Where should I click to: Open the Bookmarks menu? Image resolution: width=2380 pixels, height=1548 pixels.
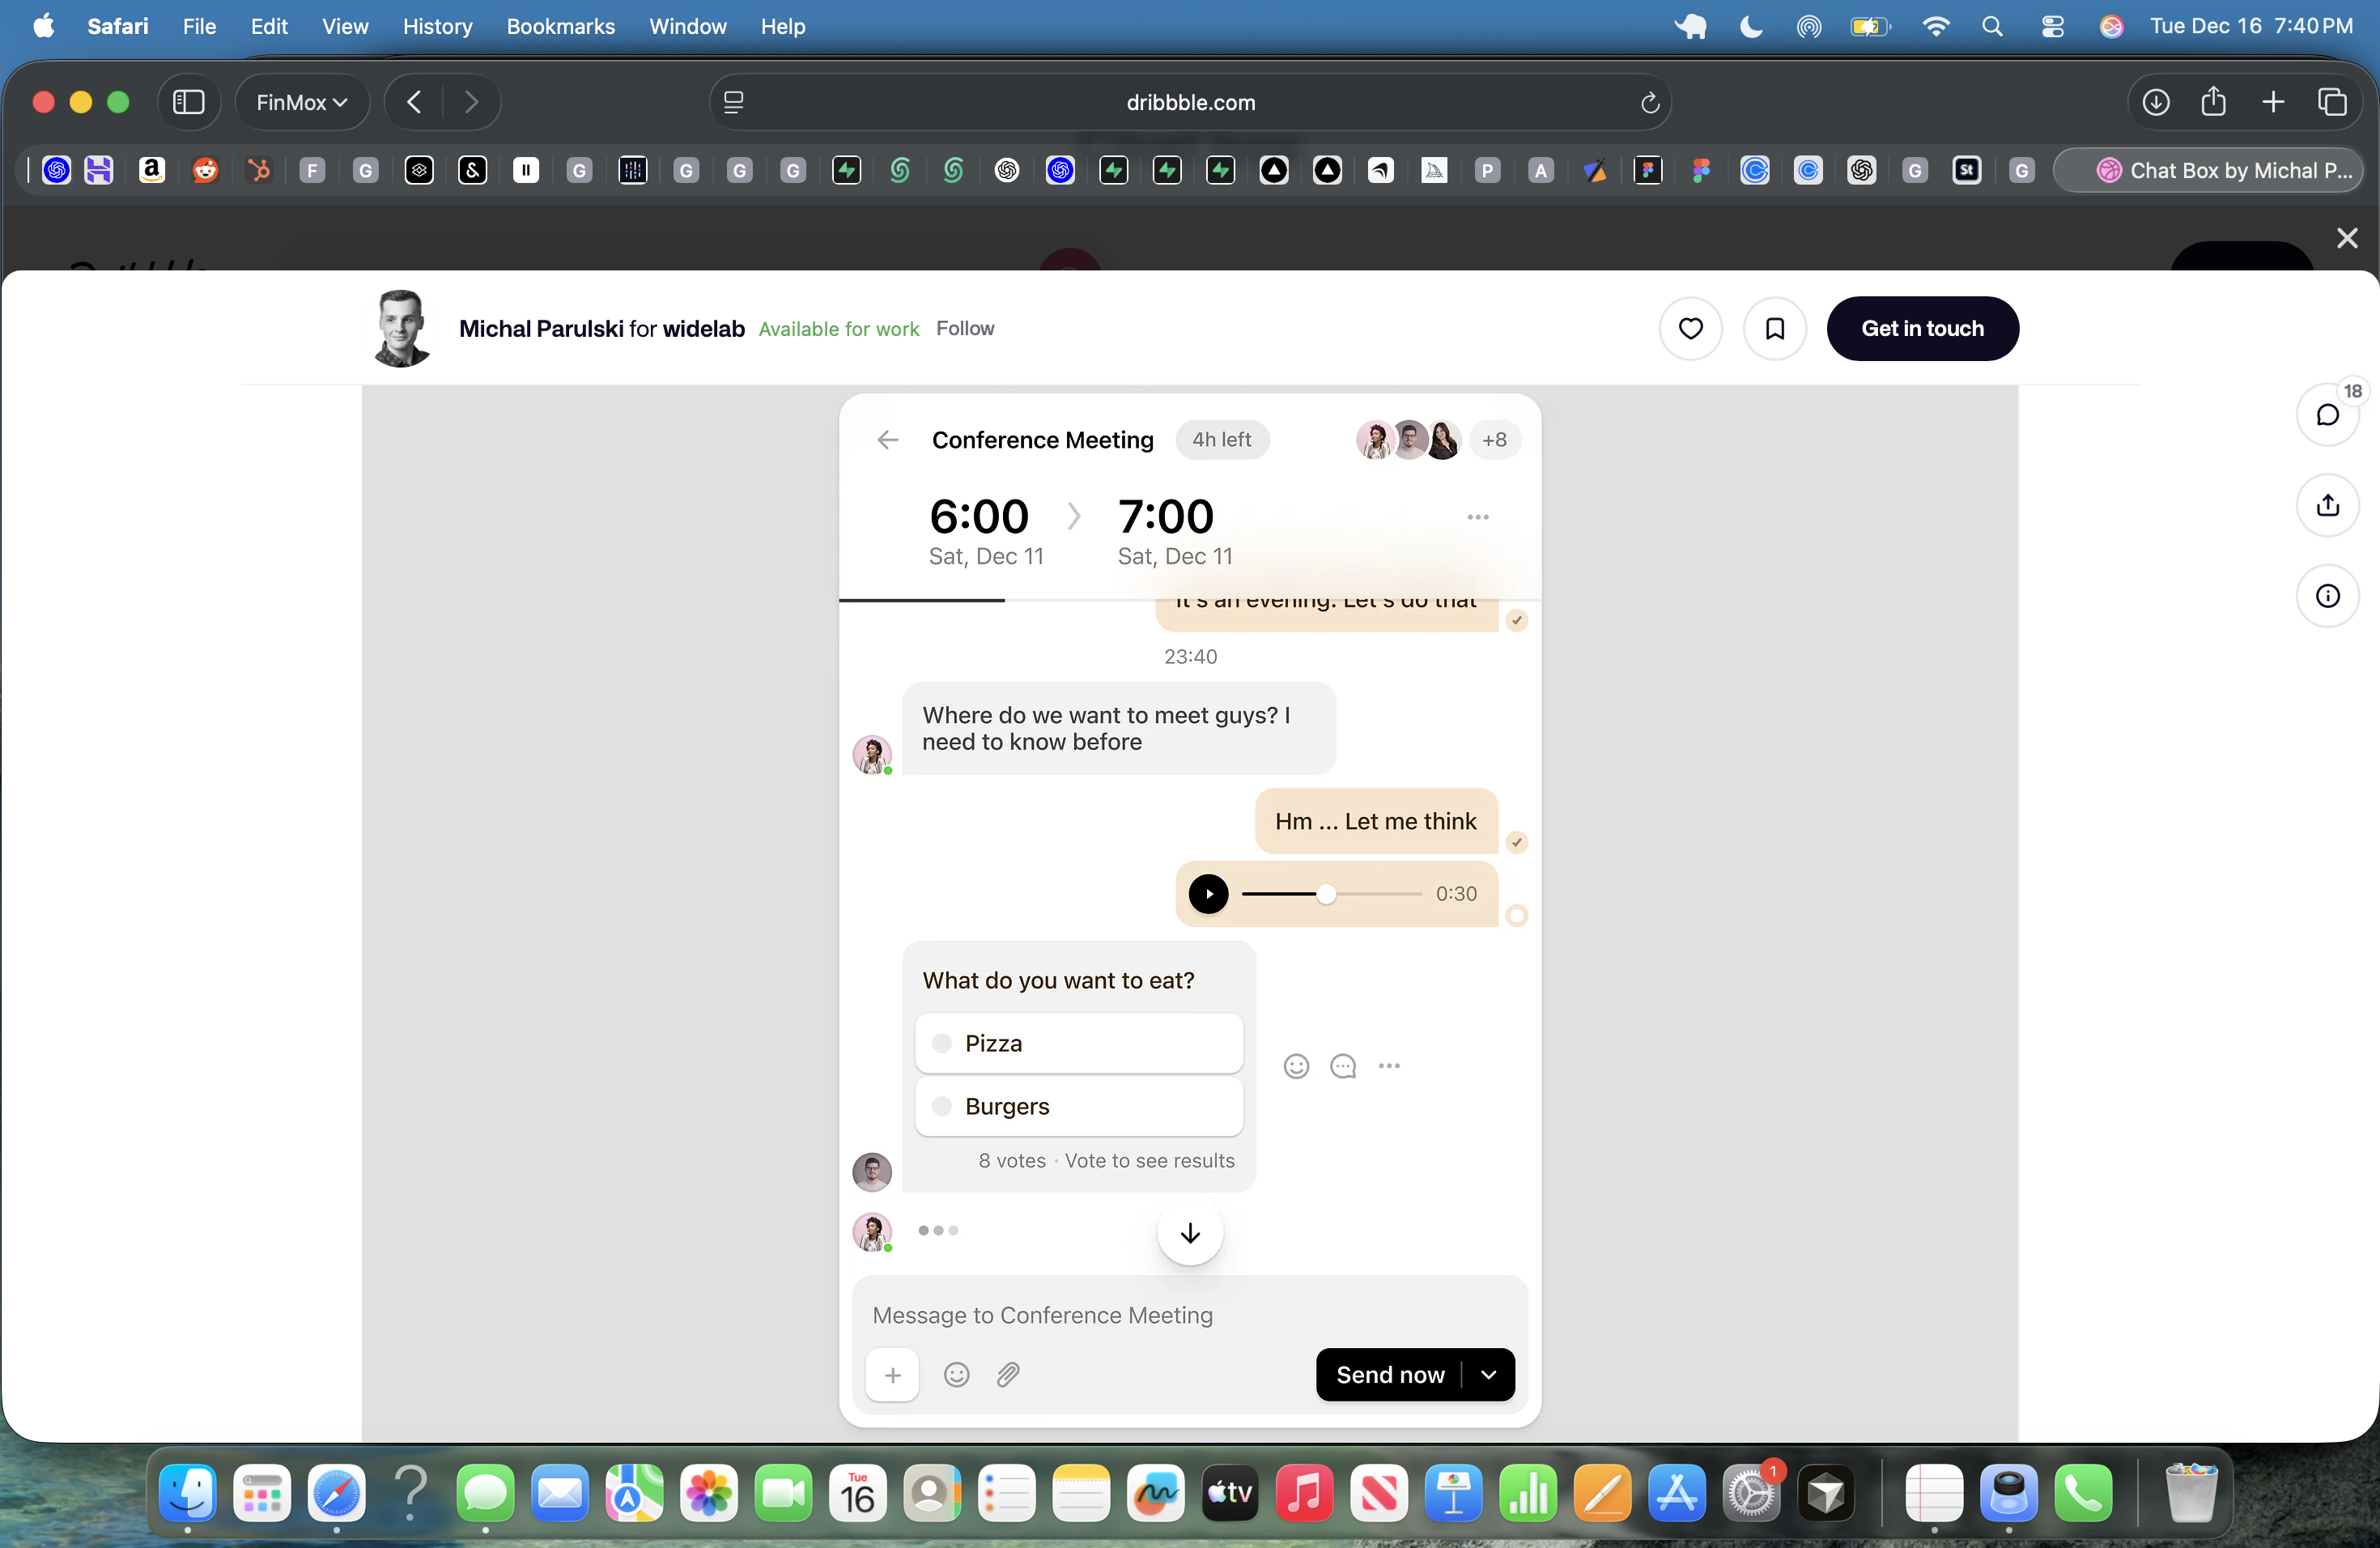coord(560,27)
